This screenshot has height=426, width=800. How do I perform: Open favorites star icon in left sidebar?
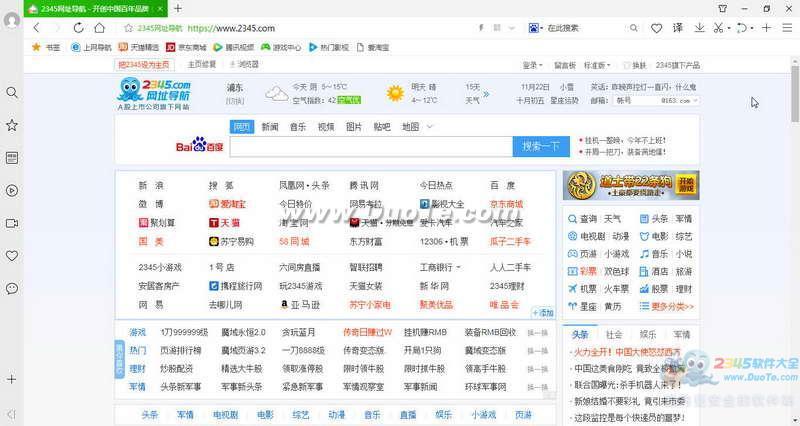coord(12,125)
